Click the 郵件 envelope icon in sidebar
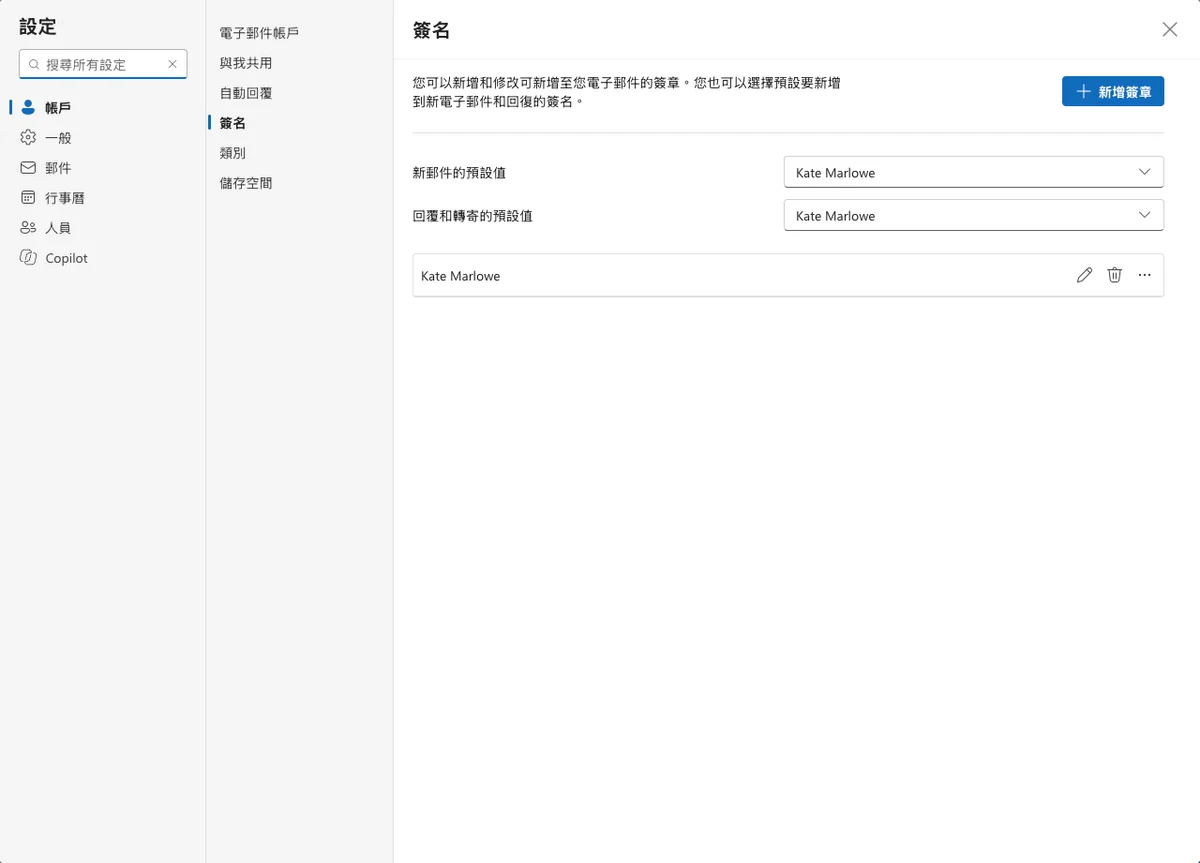 (x=28, y=167)
